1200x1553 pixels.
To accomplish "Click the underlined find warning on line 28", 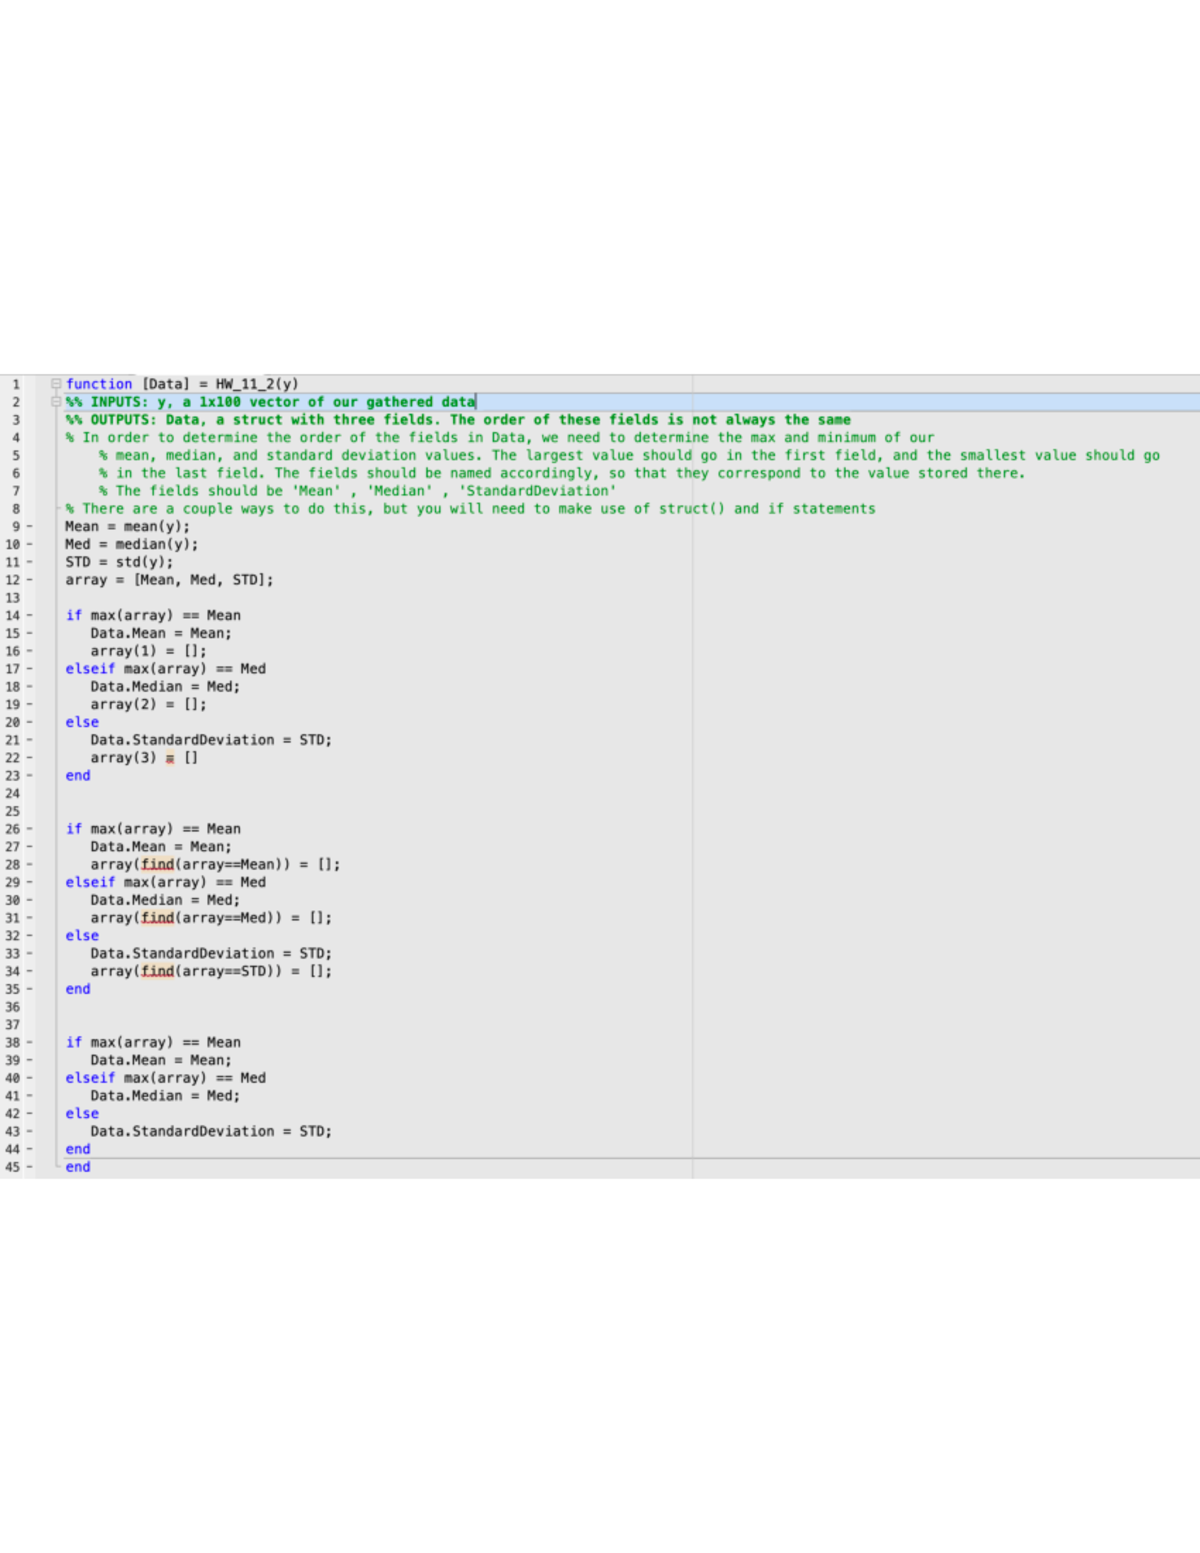I will click(157, 865).
